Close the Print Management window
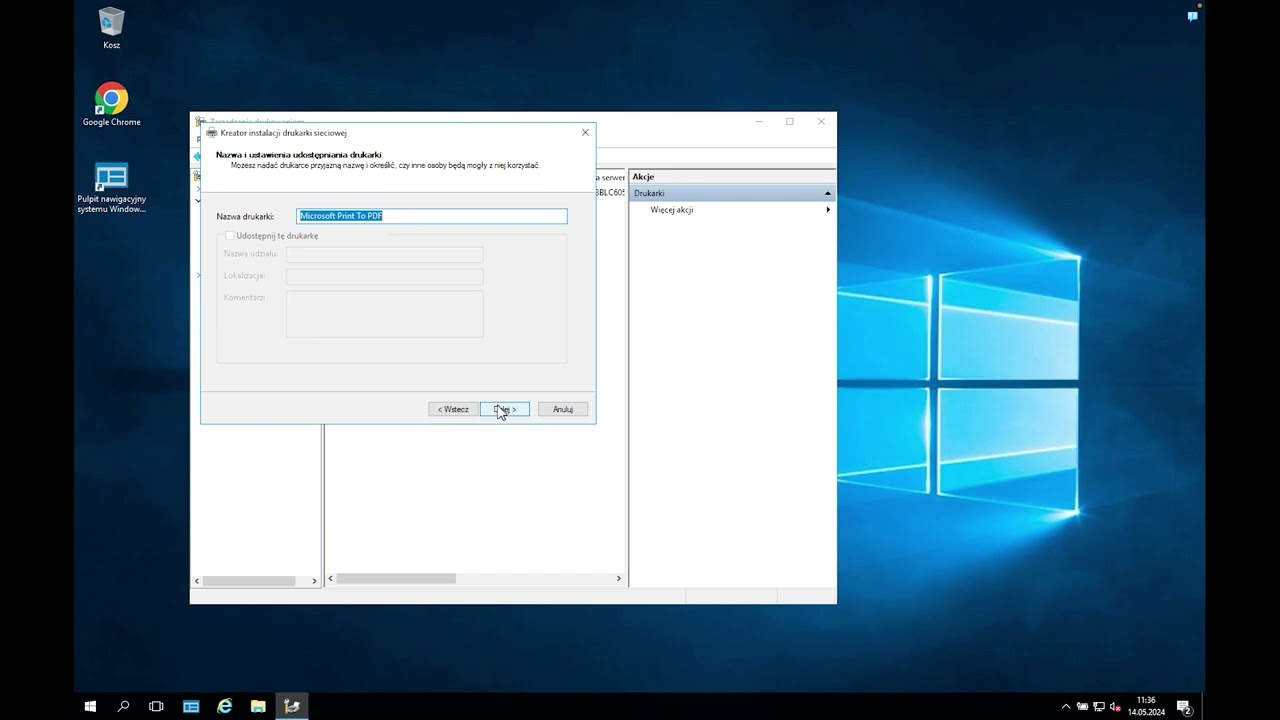Screen dimensions: 1280x720 tap(821, 121)
